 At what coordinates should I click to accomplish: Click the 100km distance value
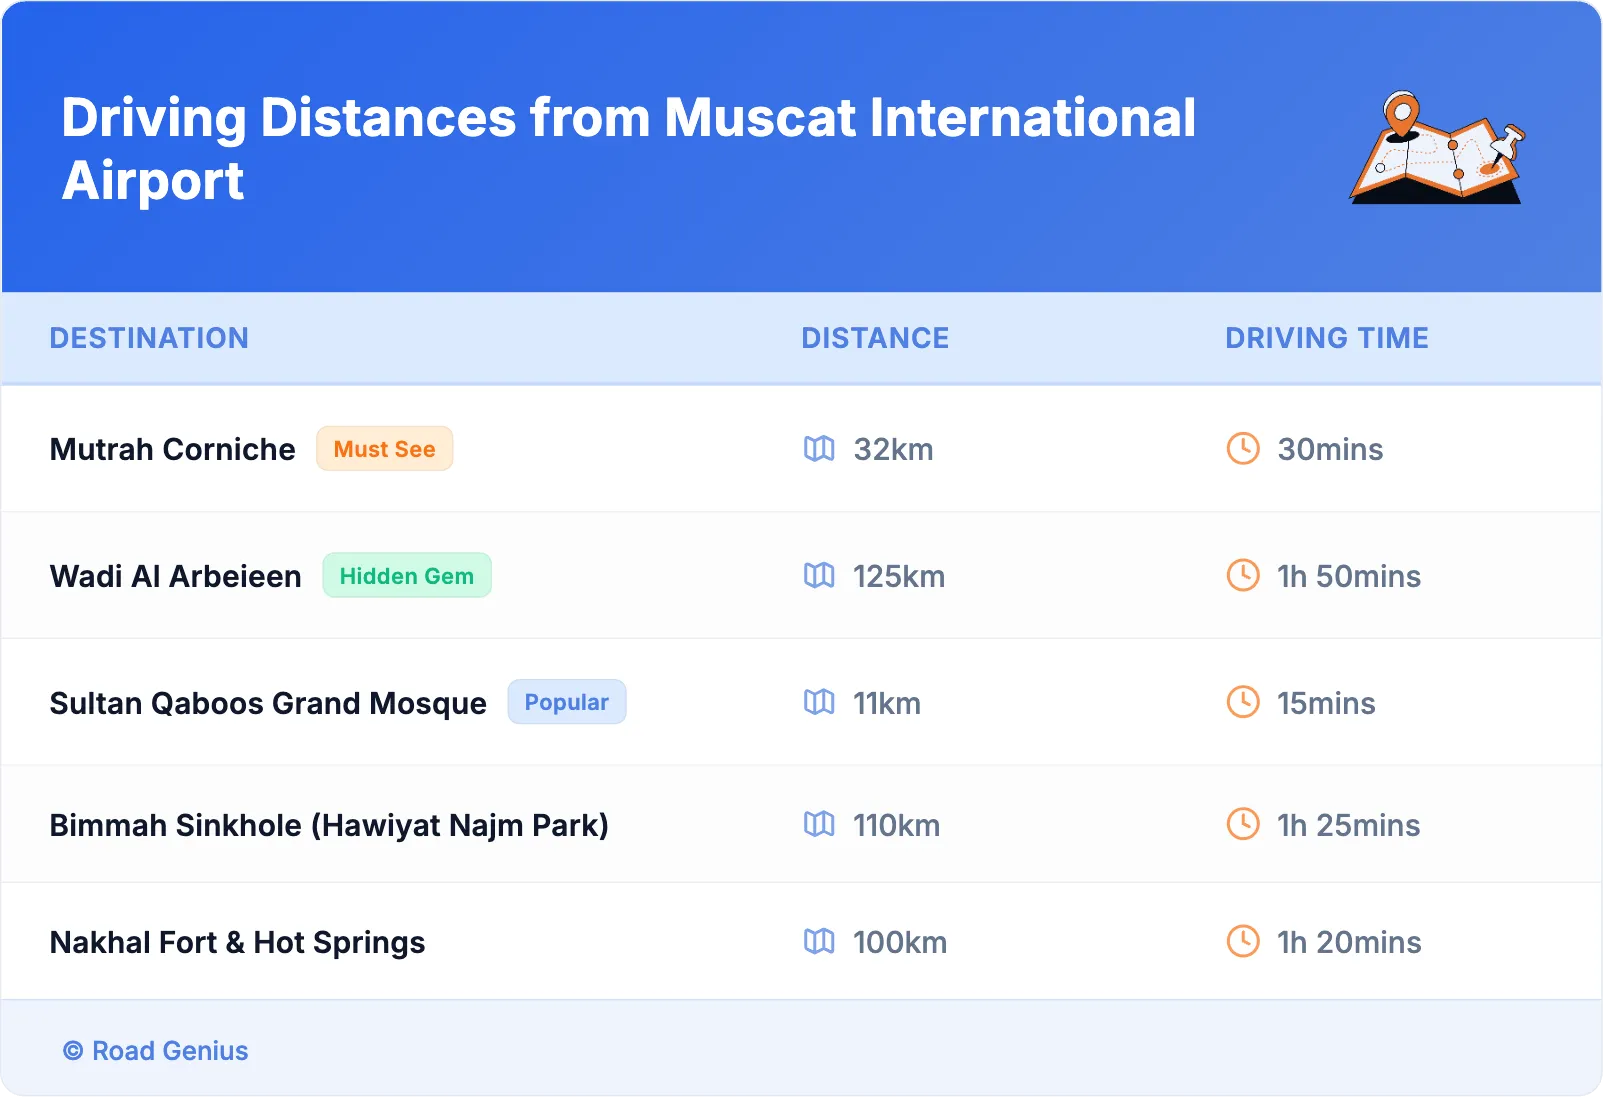click(900, 943)
